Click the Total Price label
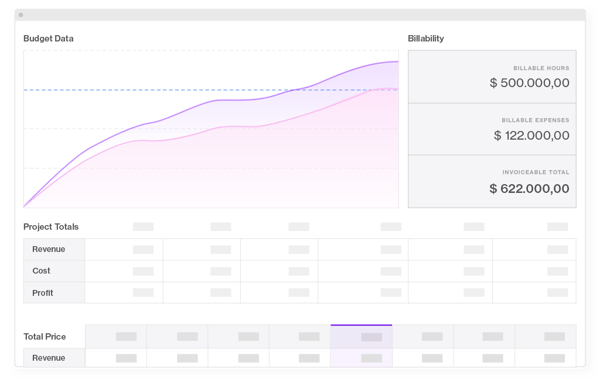600x380 pixels. (x=45, y=337)
